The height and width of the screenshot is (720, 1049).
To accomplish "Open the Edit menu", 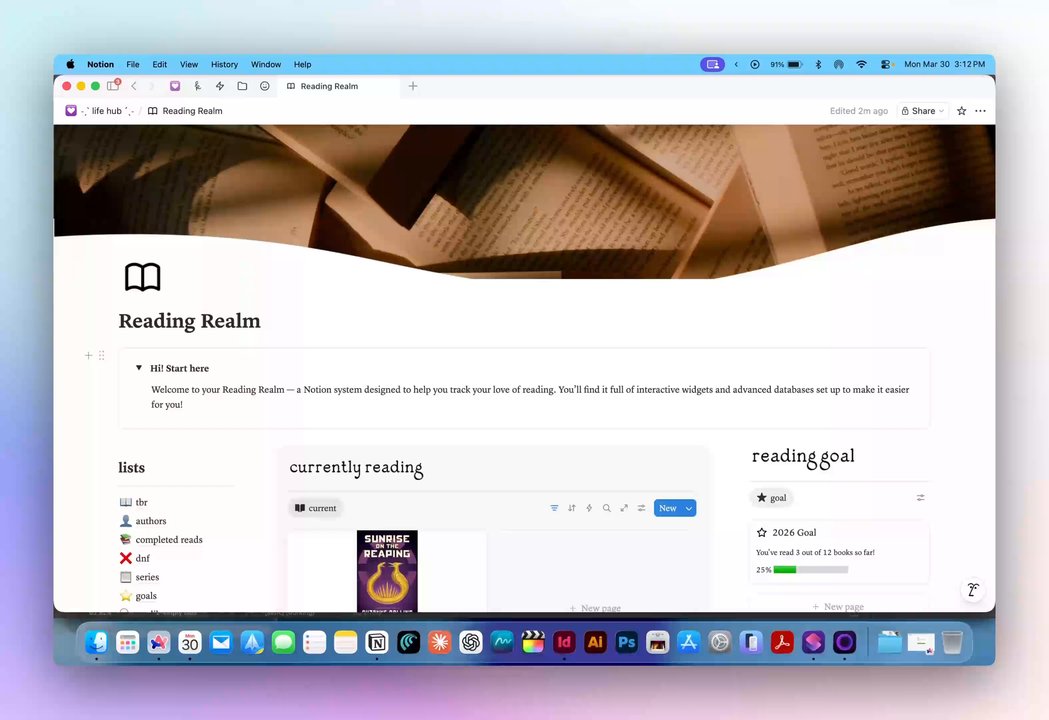I will coord(160,64).
